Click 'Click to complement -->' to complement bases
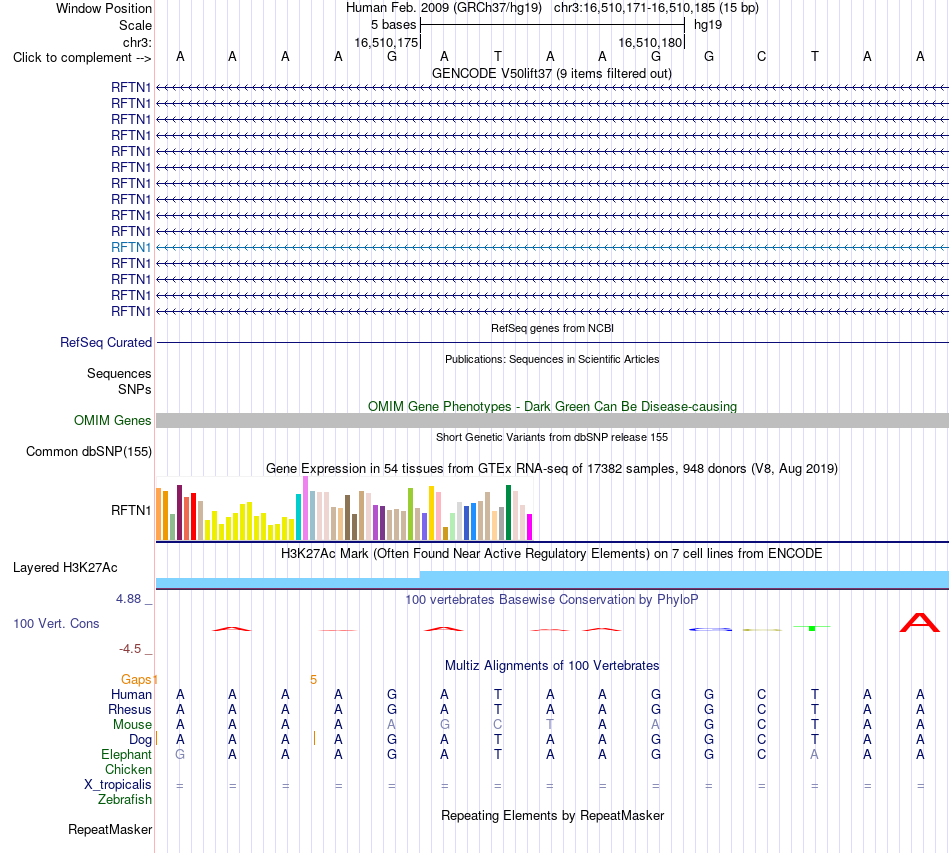The image size is (950, 853). pos(82,58)
